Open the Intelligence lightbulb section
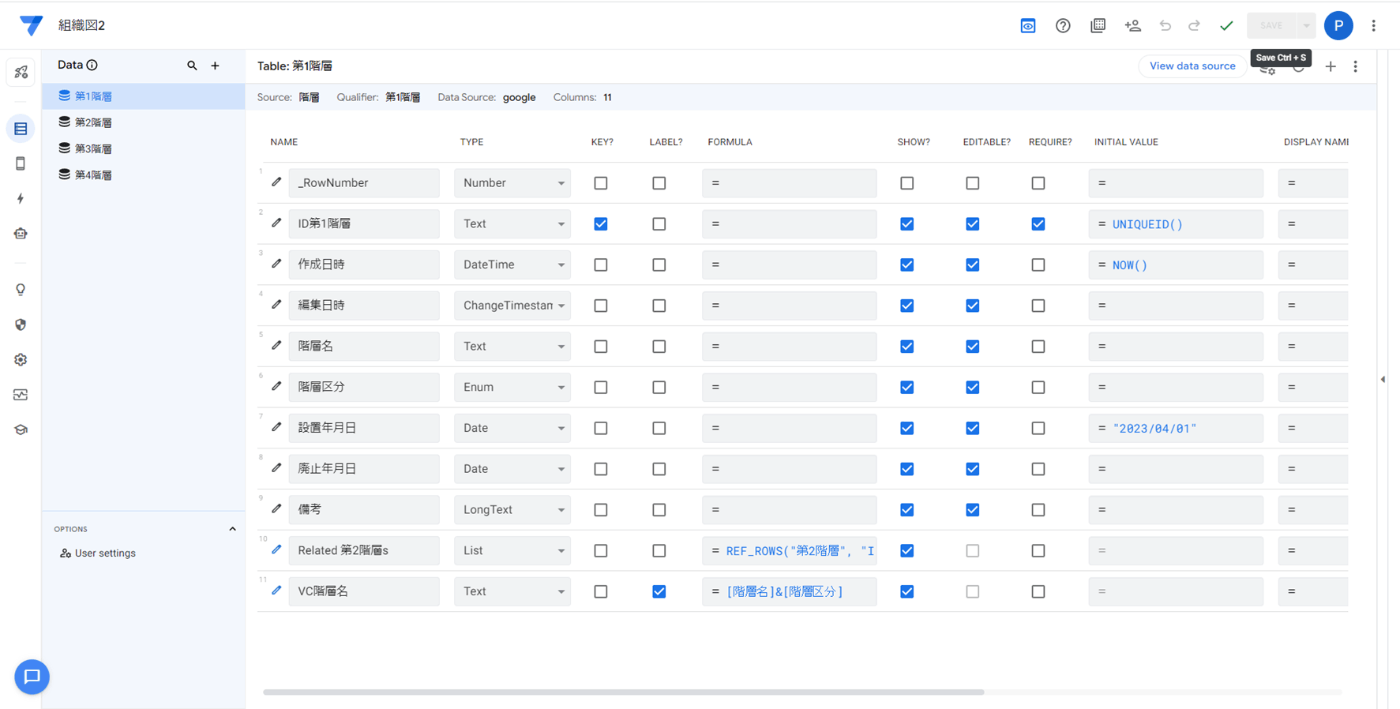 pyautogui.click(x=21, y=290)
